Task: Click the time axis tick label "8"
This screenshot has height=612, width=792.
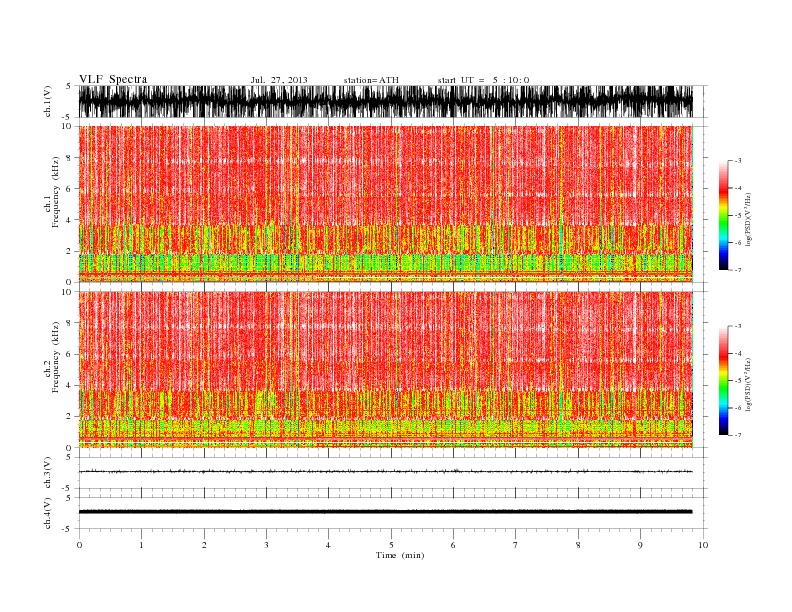Action: click(x=578, y=545)
